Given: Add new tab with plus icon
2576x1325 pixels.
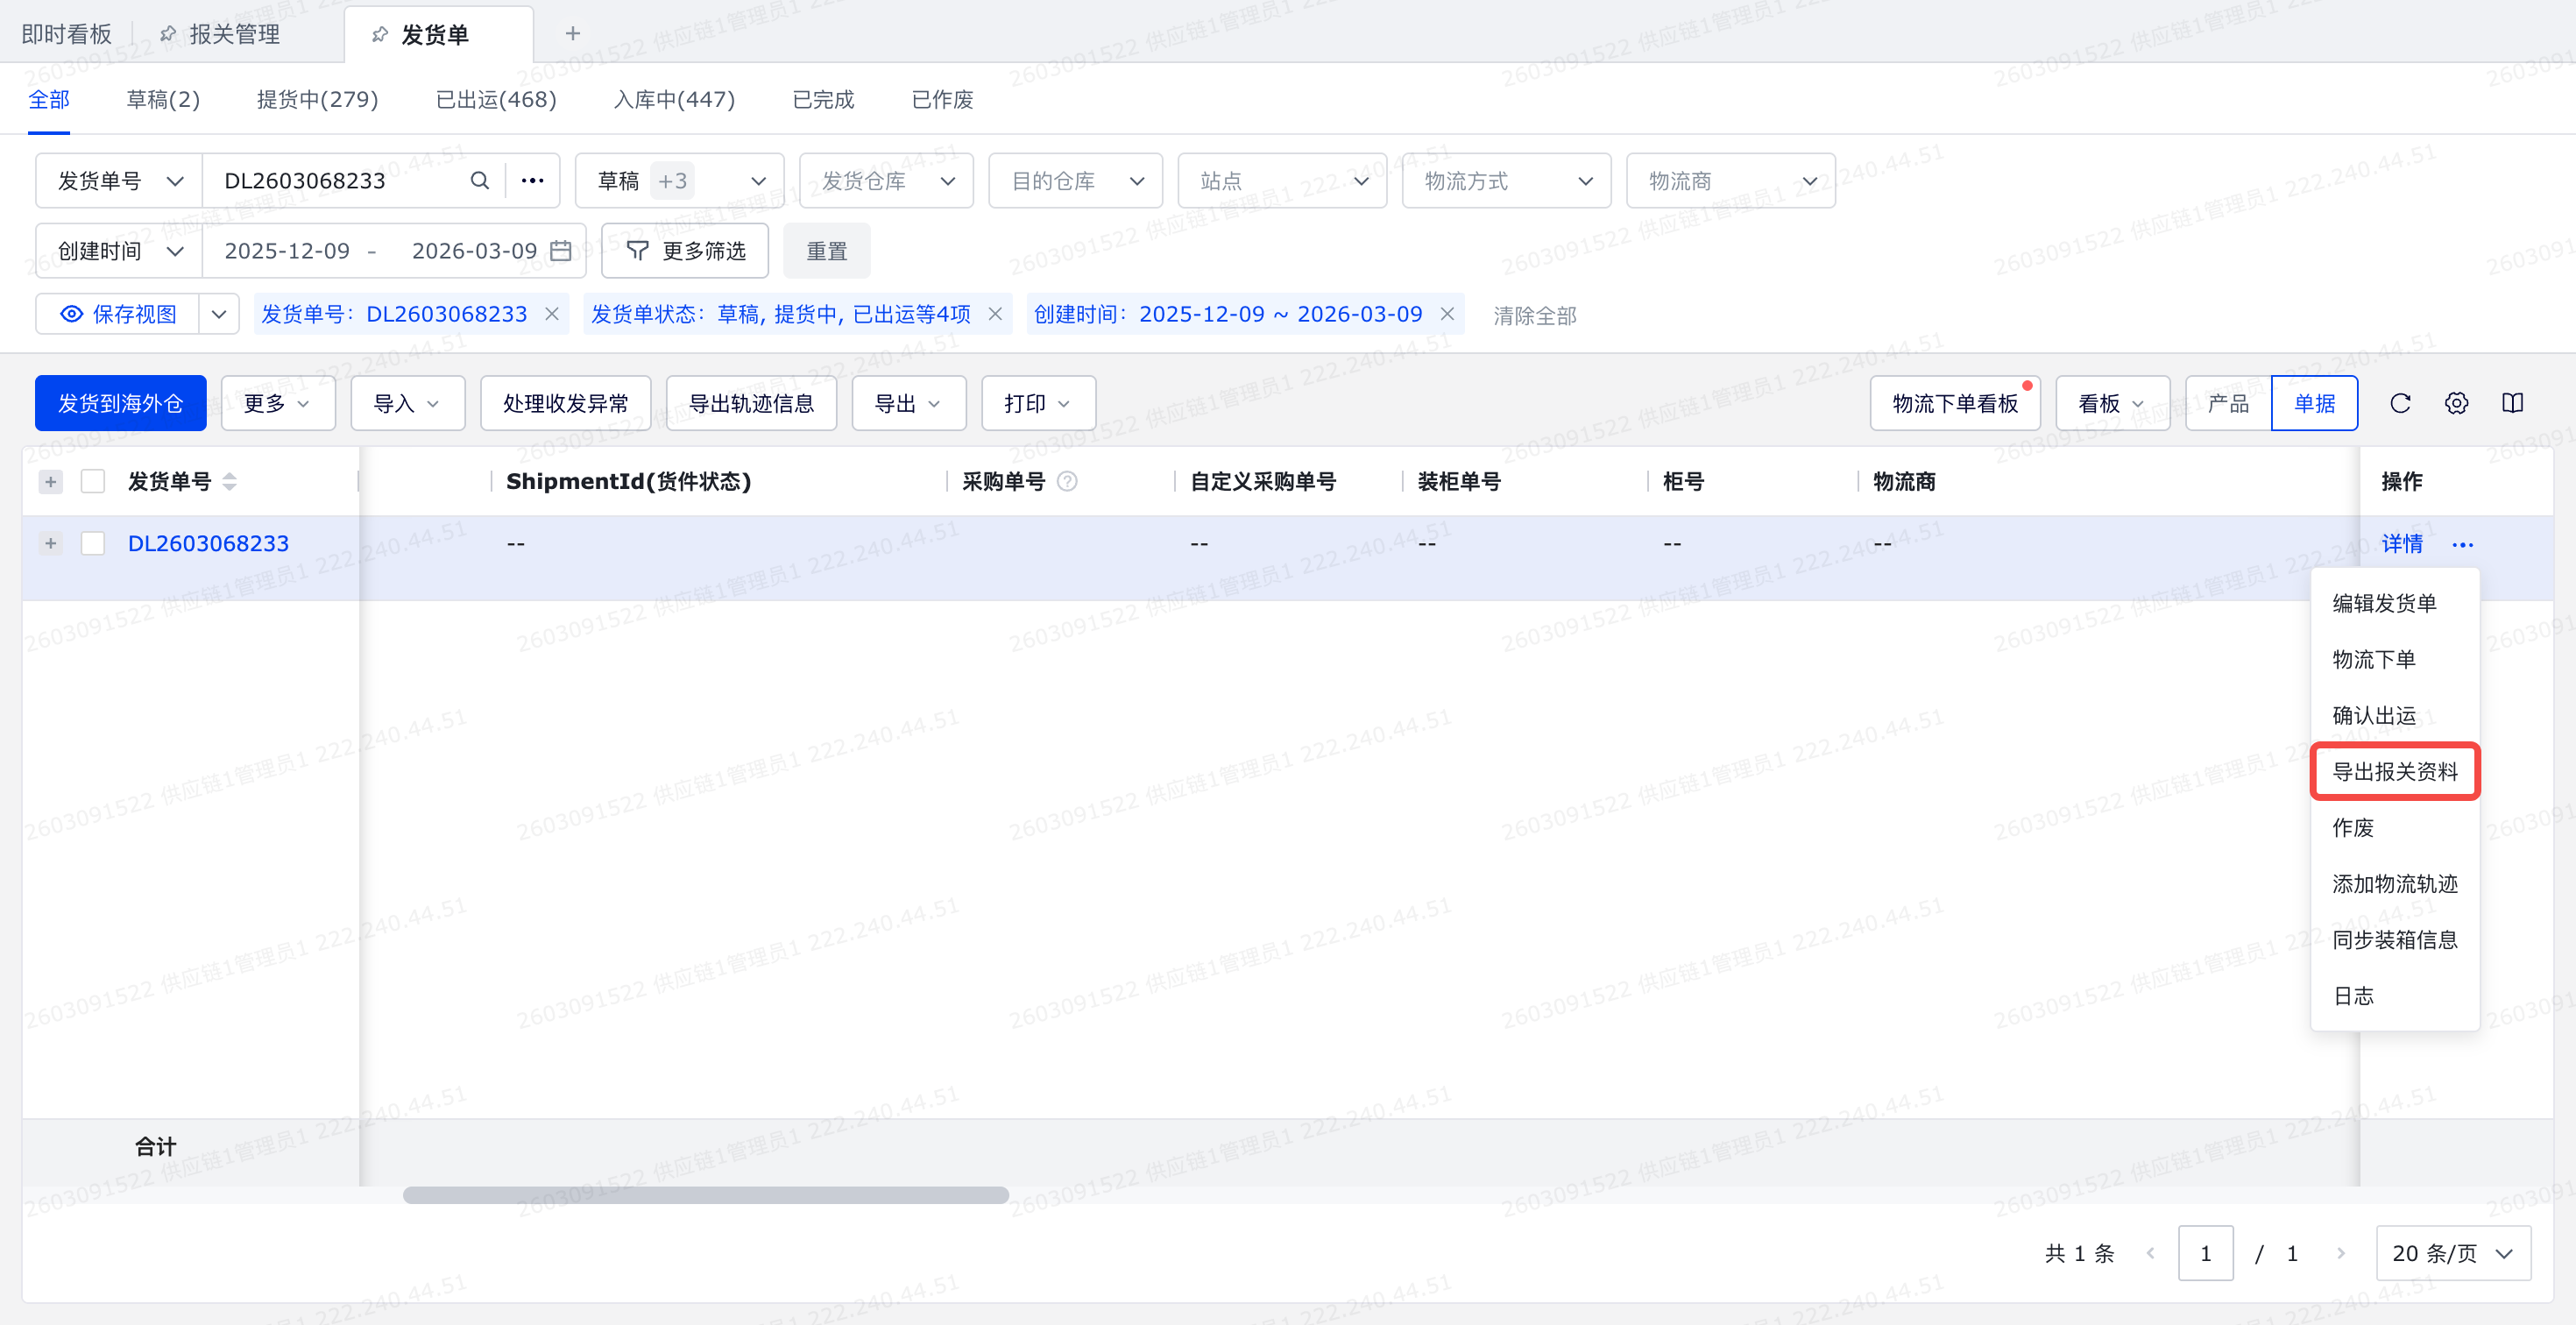Looking at the screenshot, I should (x=572, y=34).
